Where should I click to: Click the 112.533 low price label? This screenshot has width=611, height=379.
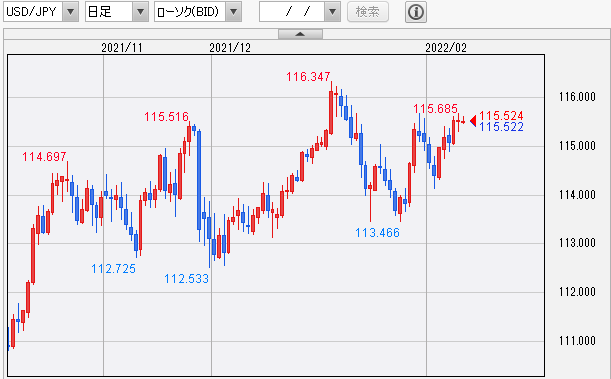186,279
